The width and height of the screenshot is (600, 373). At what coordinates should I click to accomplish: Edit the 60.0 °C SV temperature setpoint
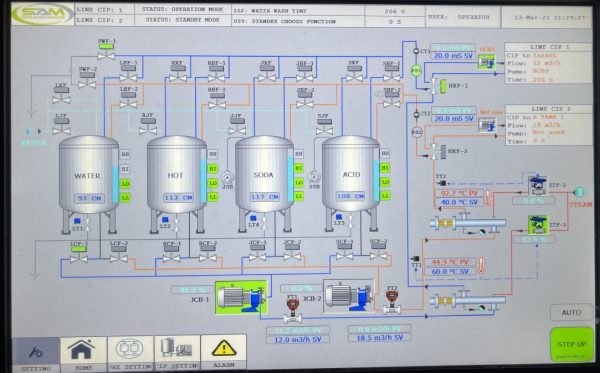point(450,272)
